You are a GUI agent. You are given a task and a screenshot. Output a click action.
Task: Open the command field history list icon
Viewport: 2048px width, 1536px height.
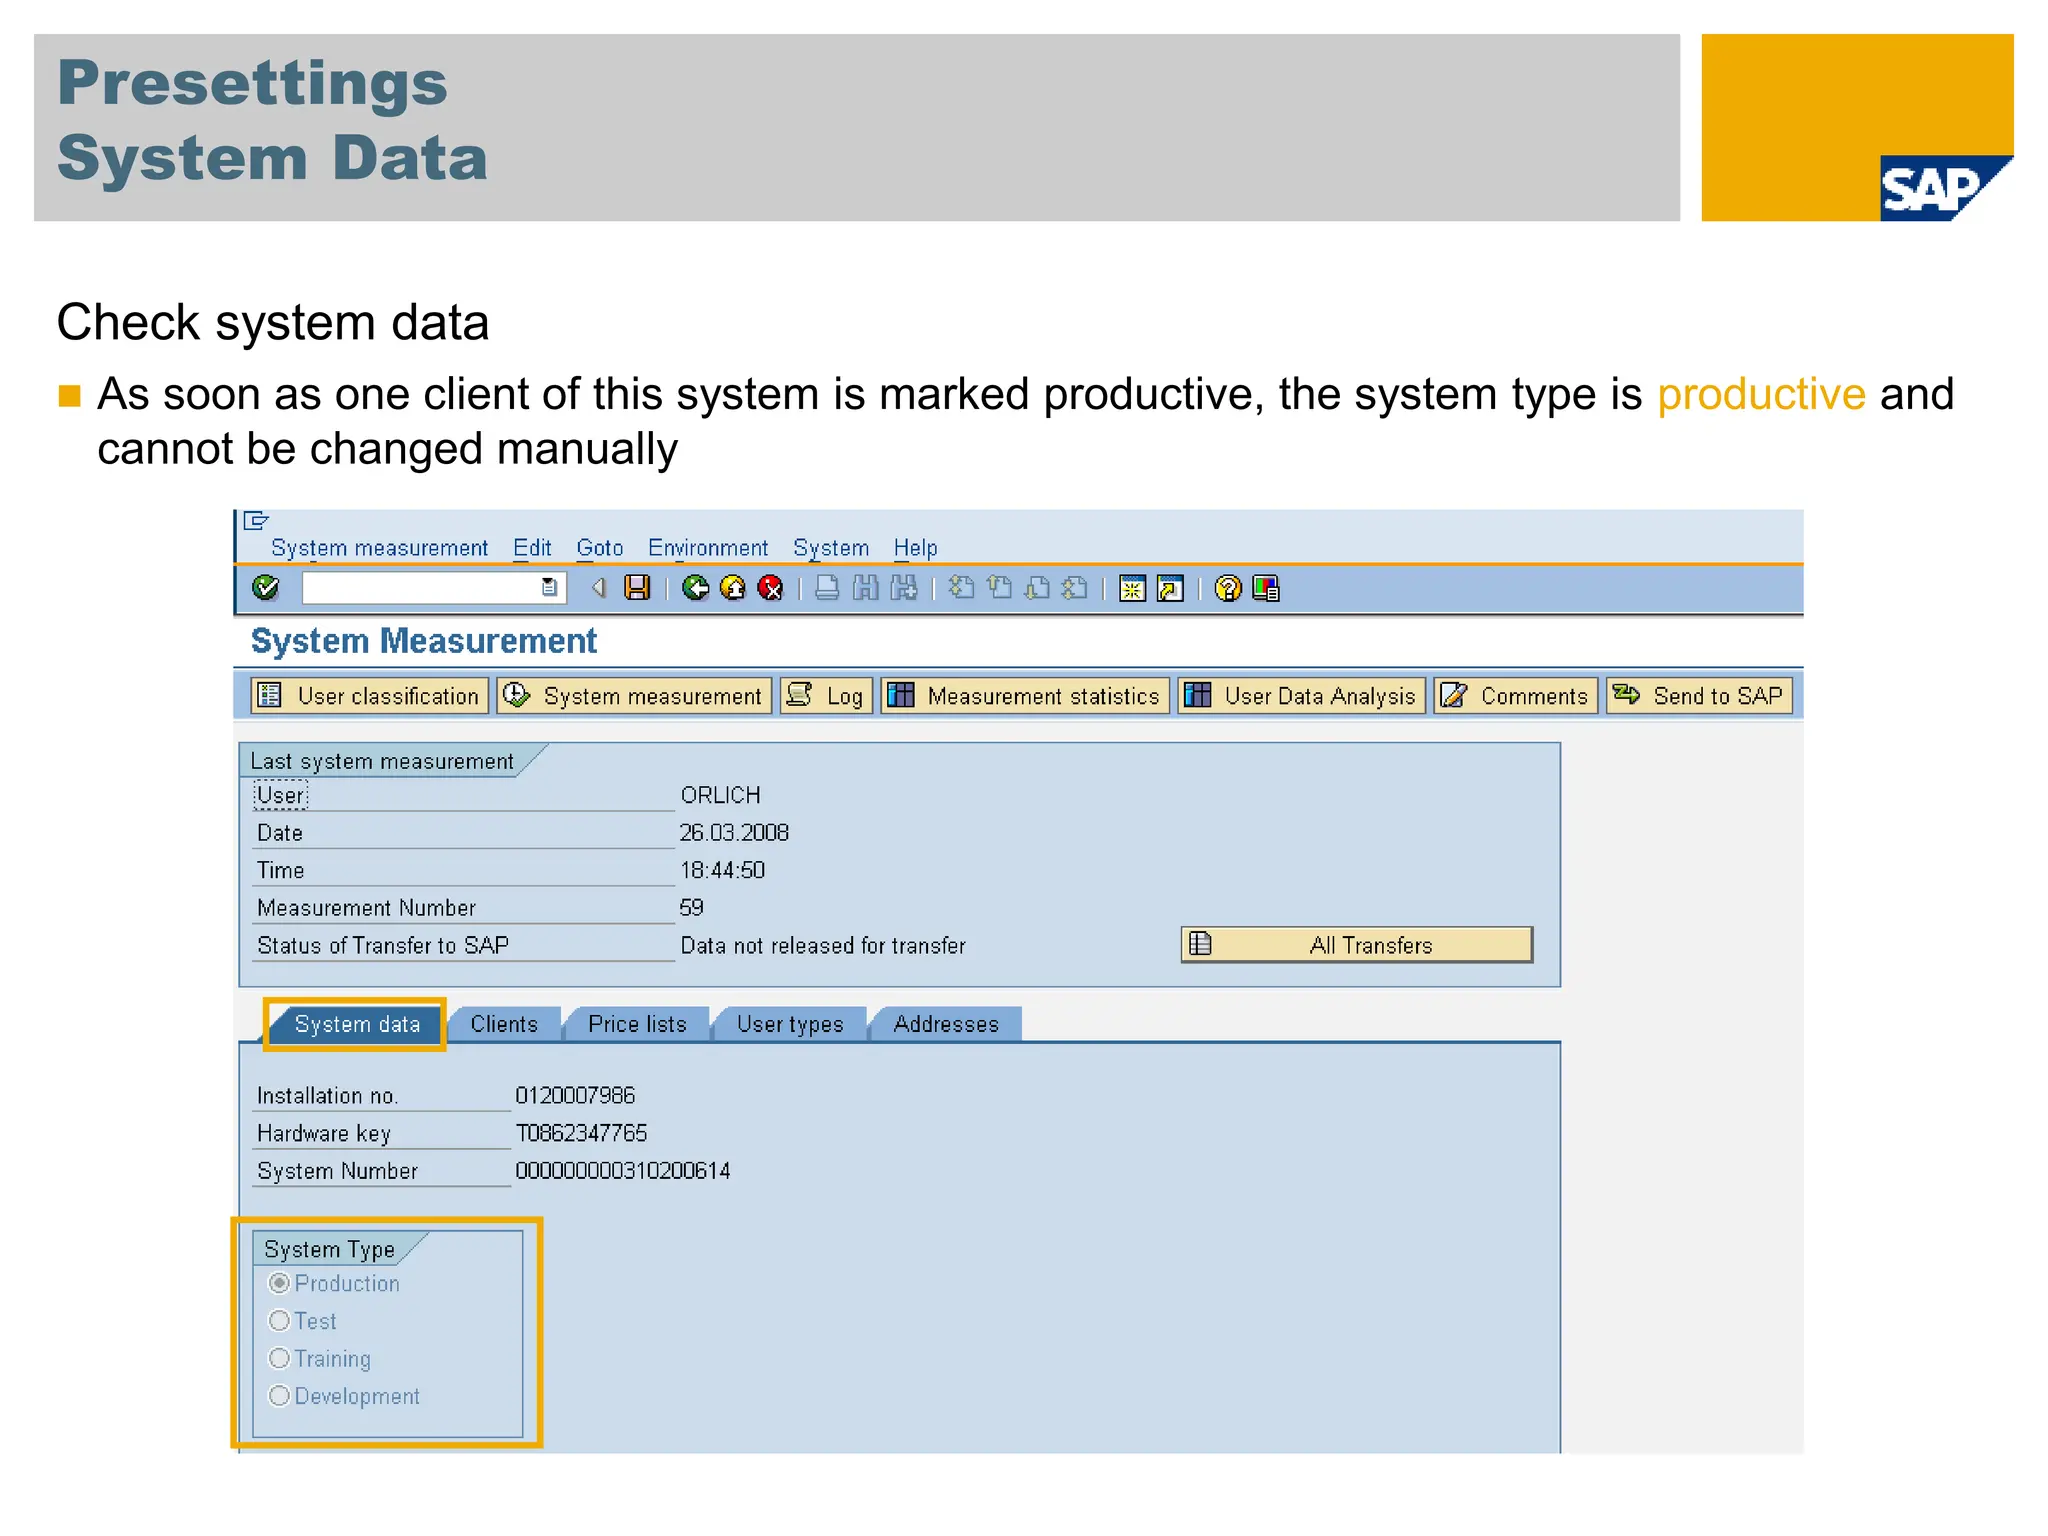pyautogui.click(x=550, y=588)
